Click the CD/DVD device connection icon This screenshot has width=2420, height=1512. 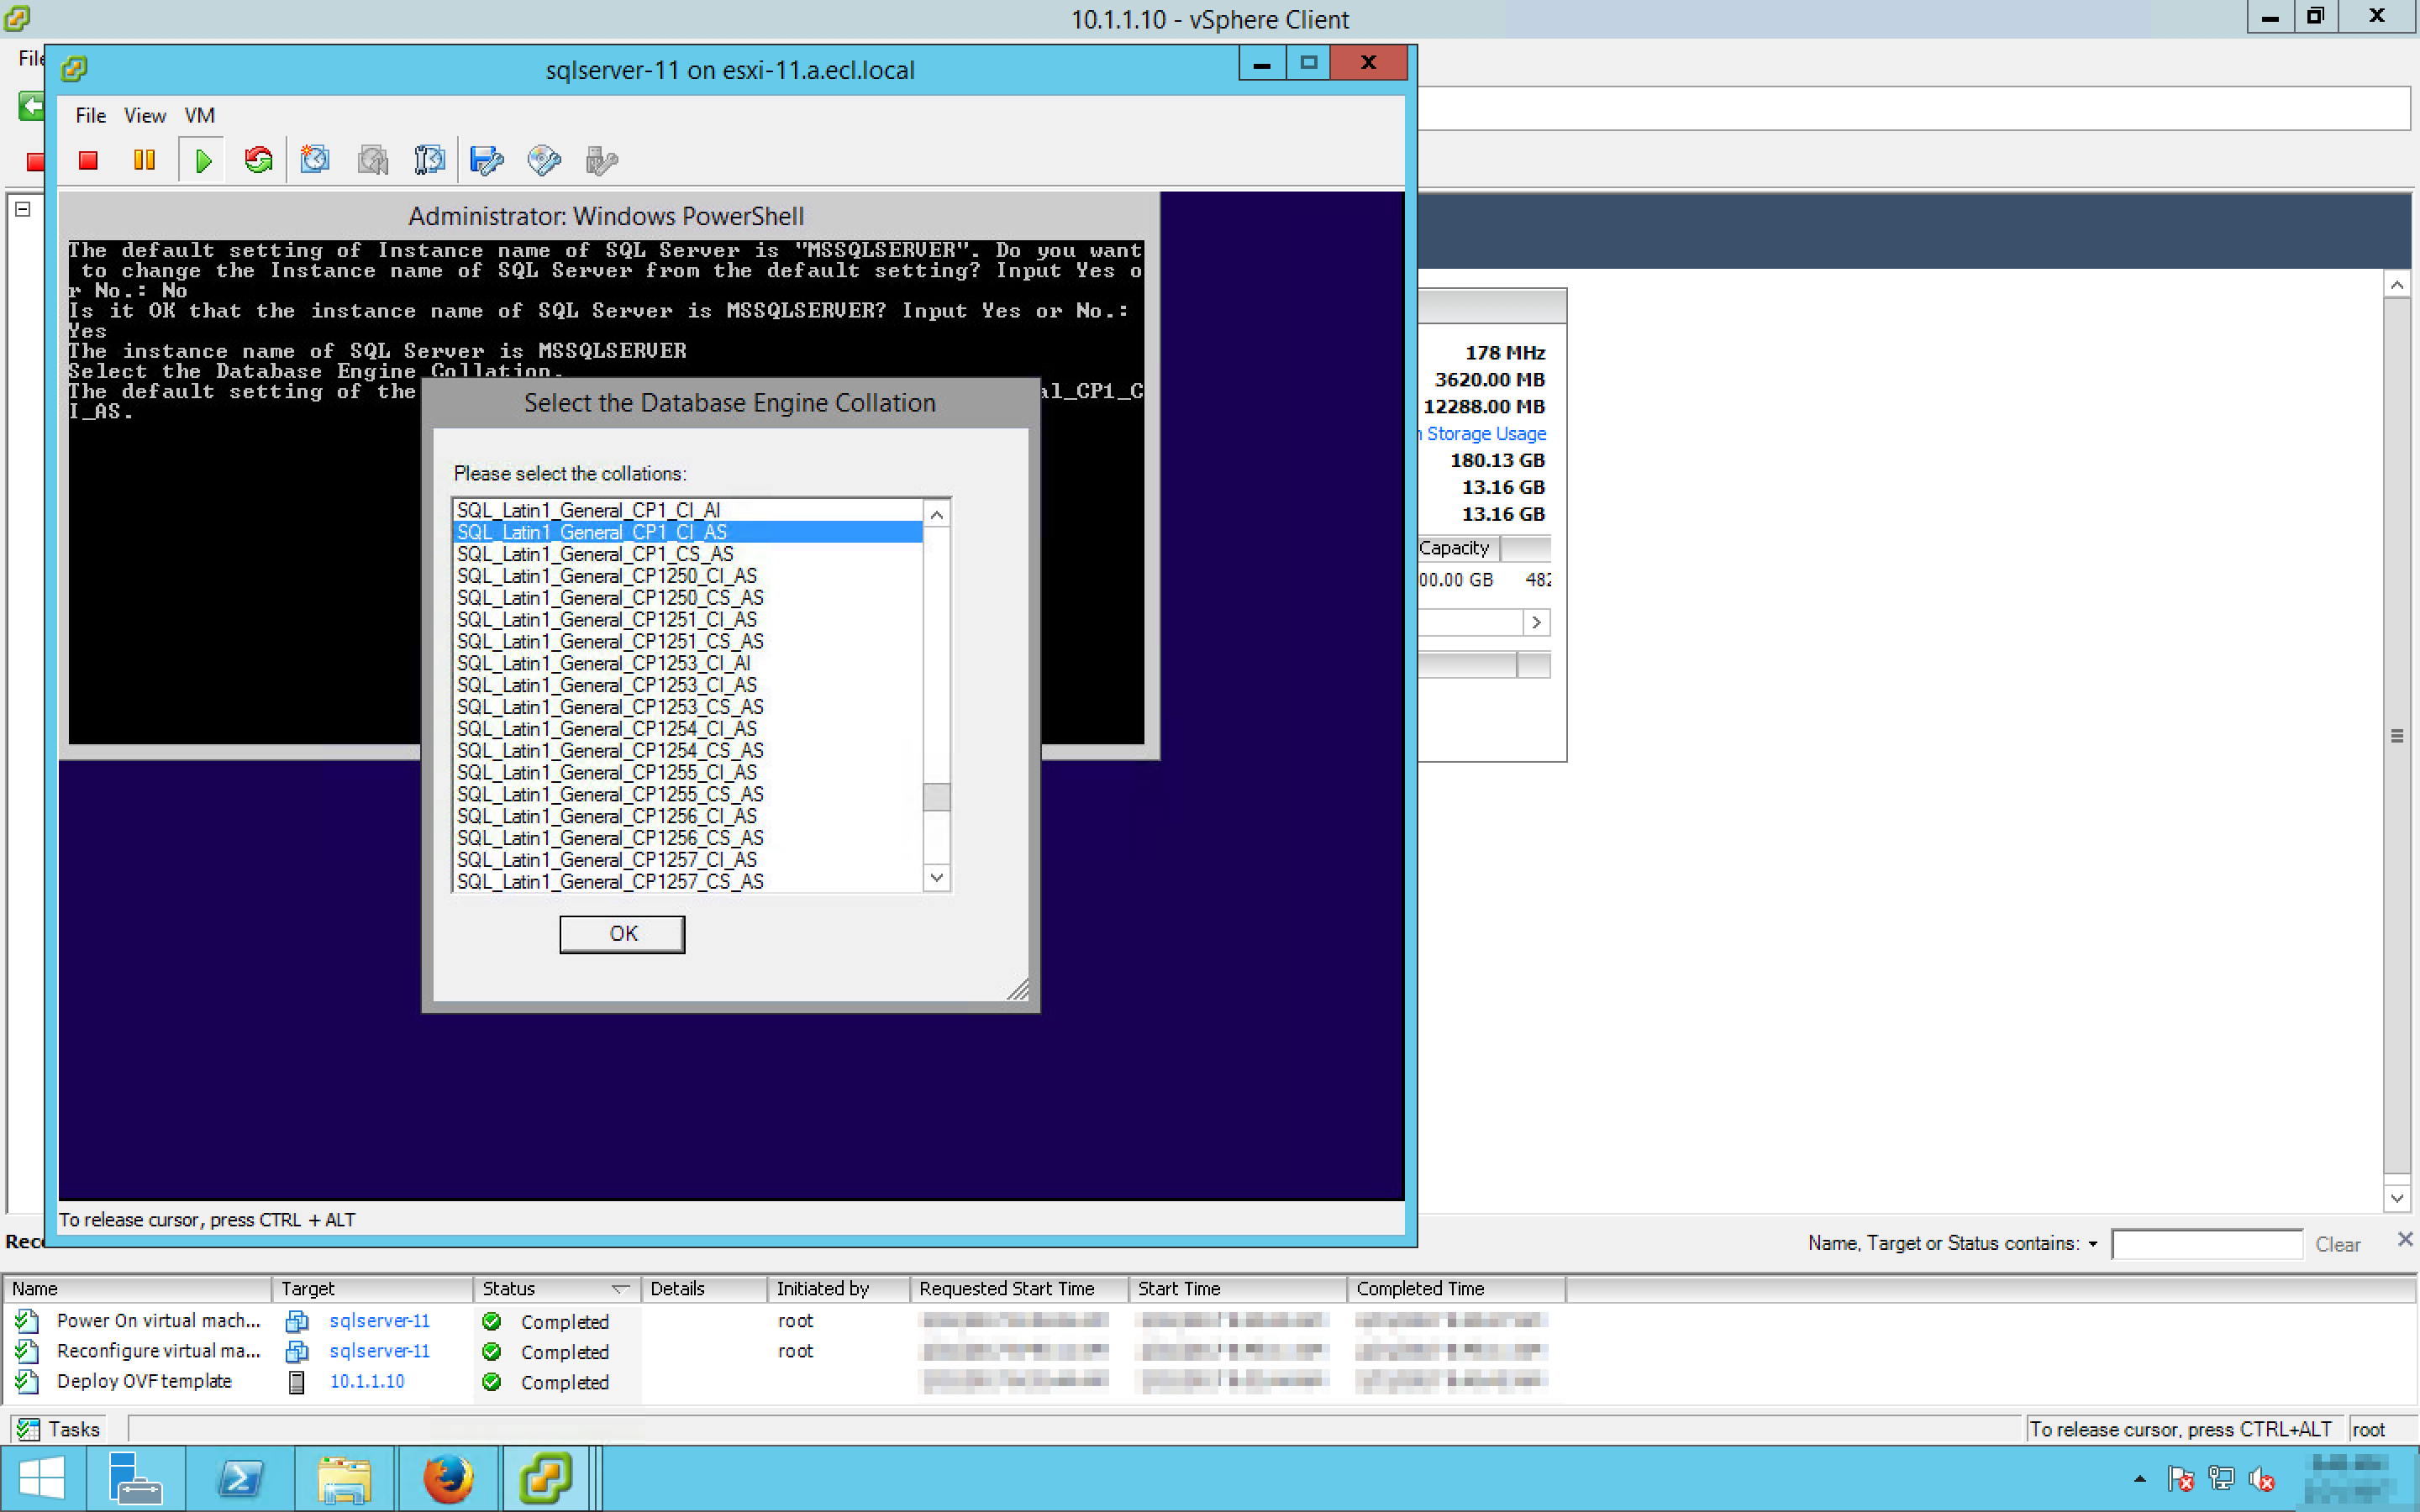[x=544, y=160]
